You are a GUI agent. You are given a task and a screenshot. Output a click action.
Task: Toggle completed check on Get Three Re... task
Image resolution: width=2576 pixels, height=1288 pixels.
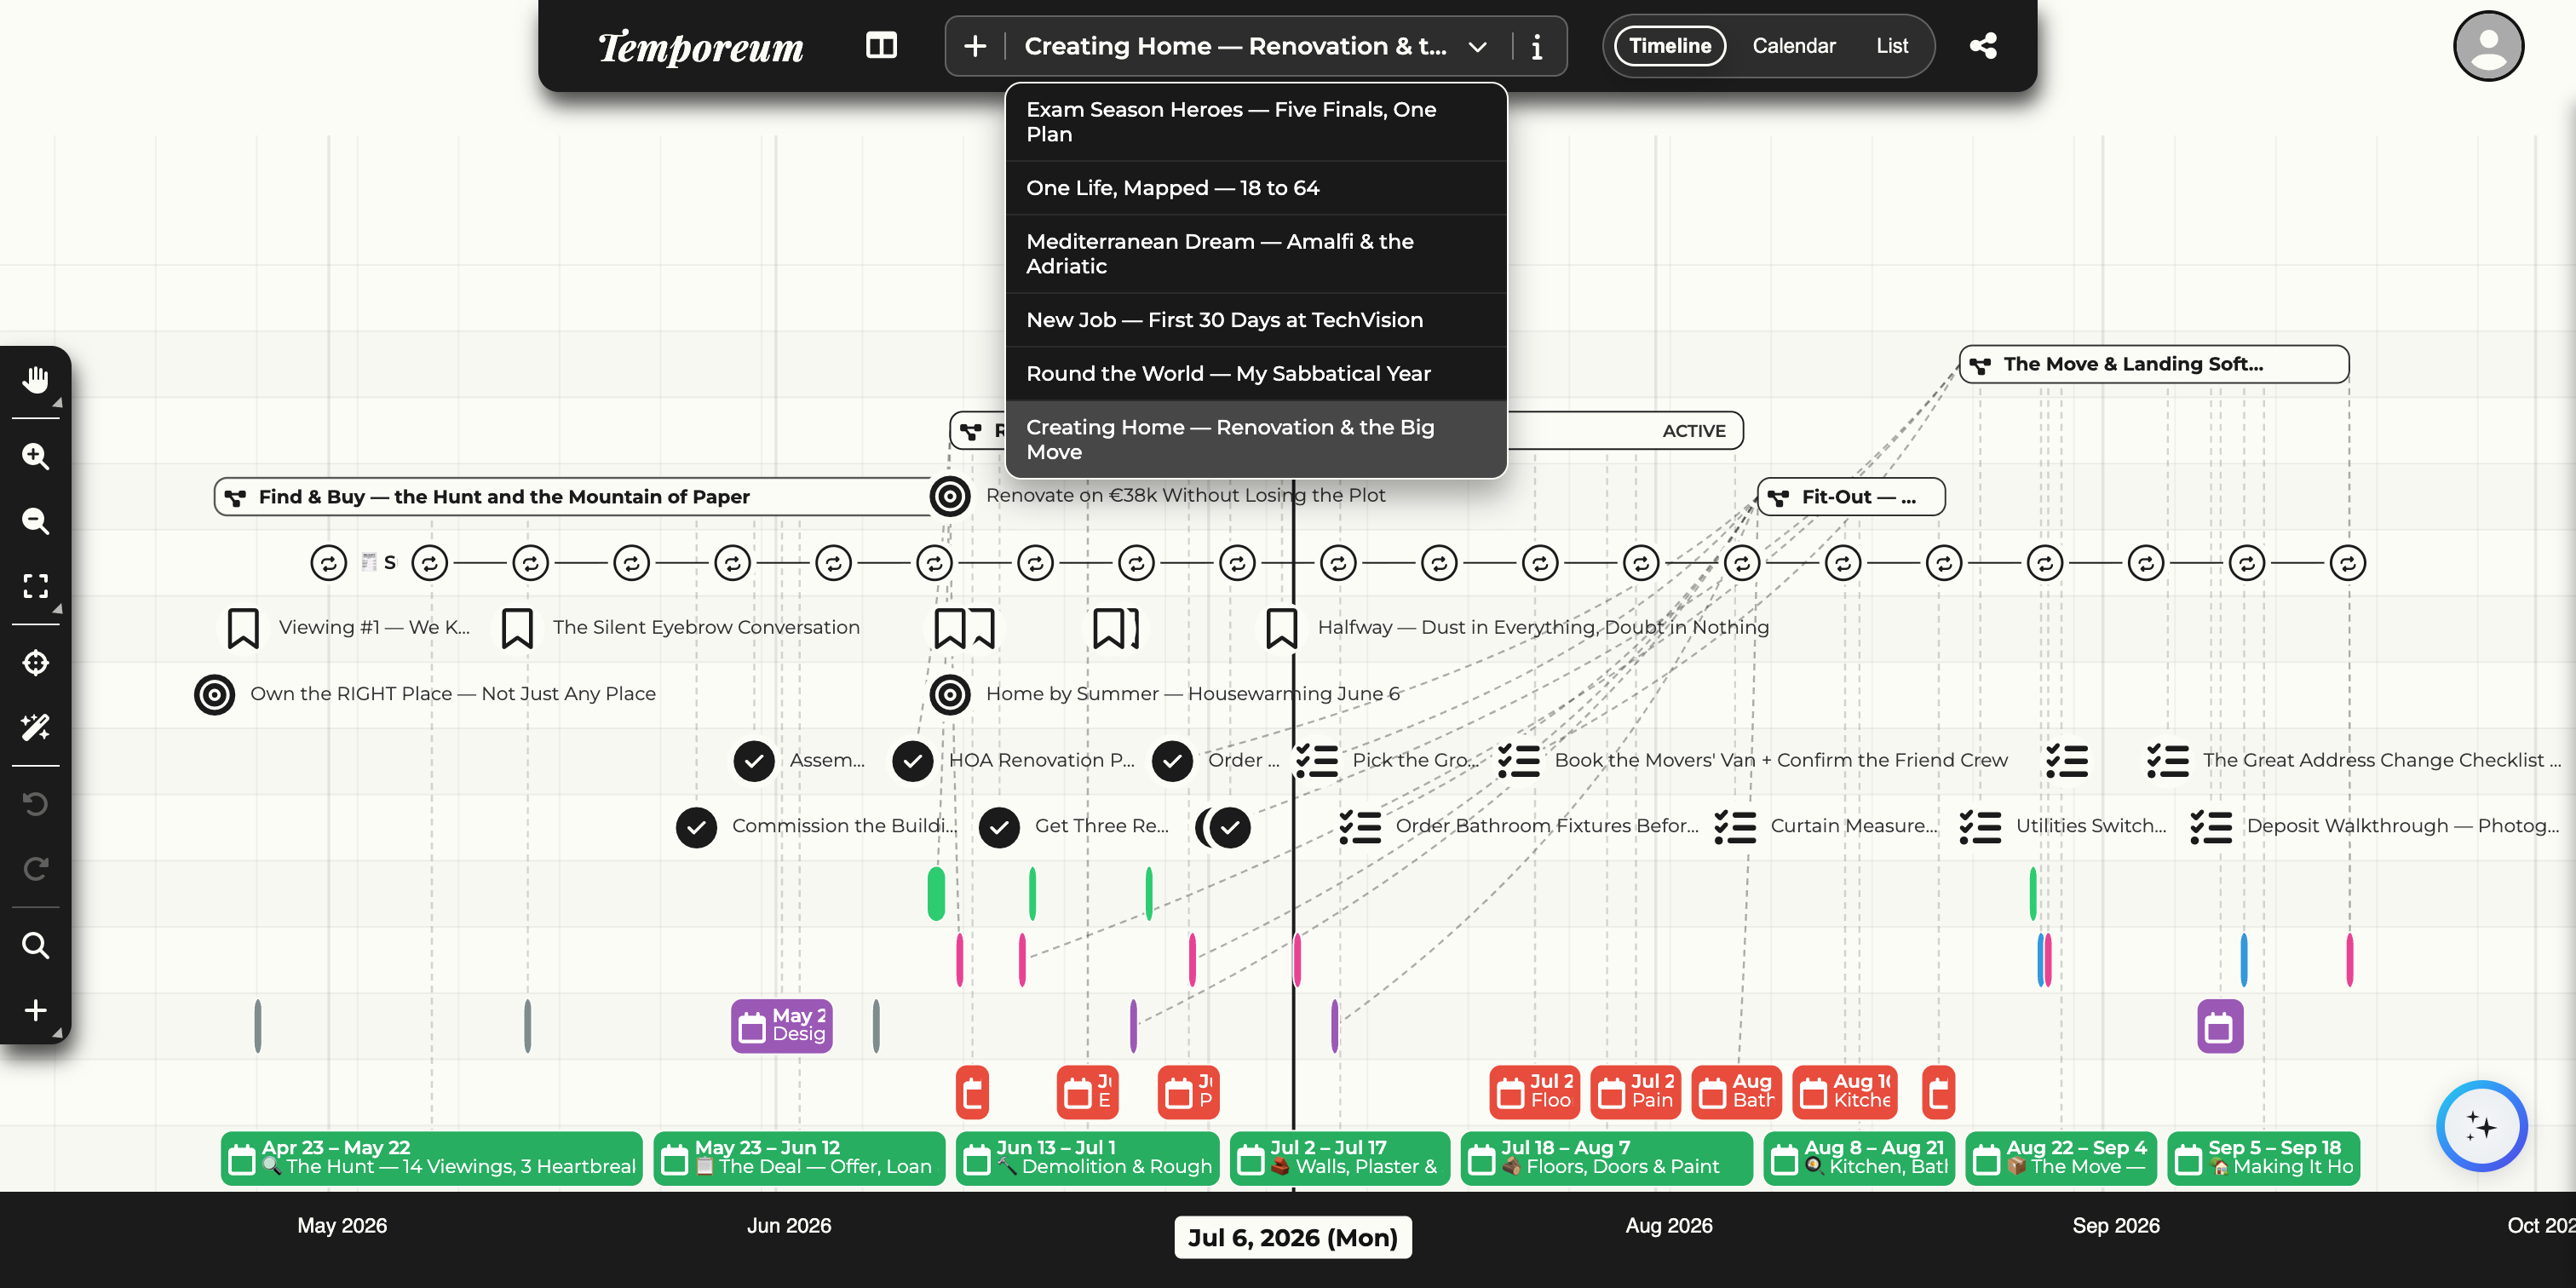coord(999,827)
